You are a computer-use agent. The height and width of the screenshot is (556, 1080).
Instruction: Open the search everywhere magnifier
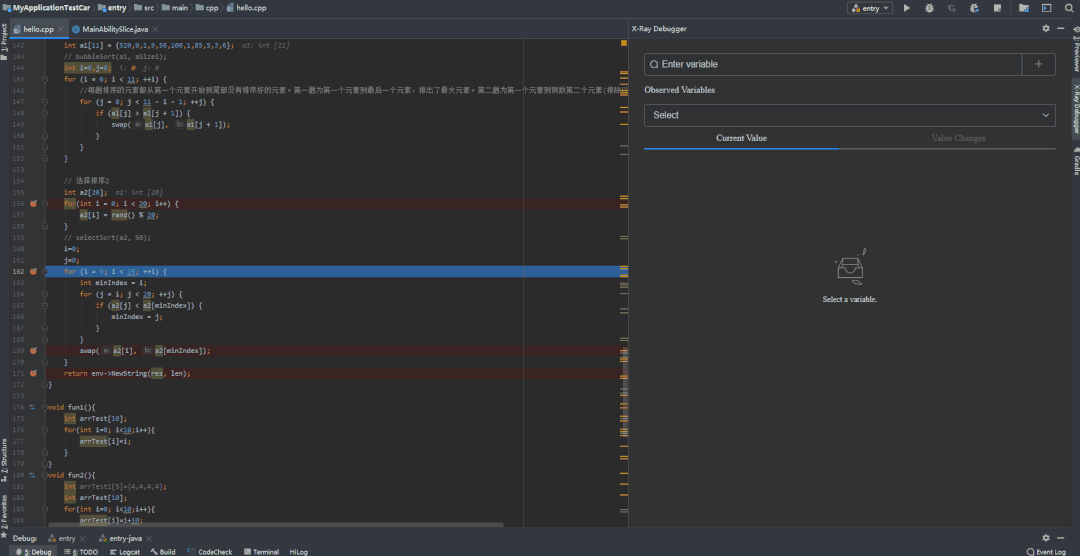click(1068, 8)
